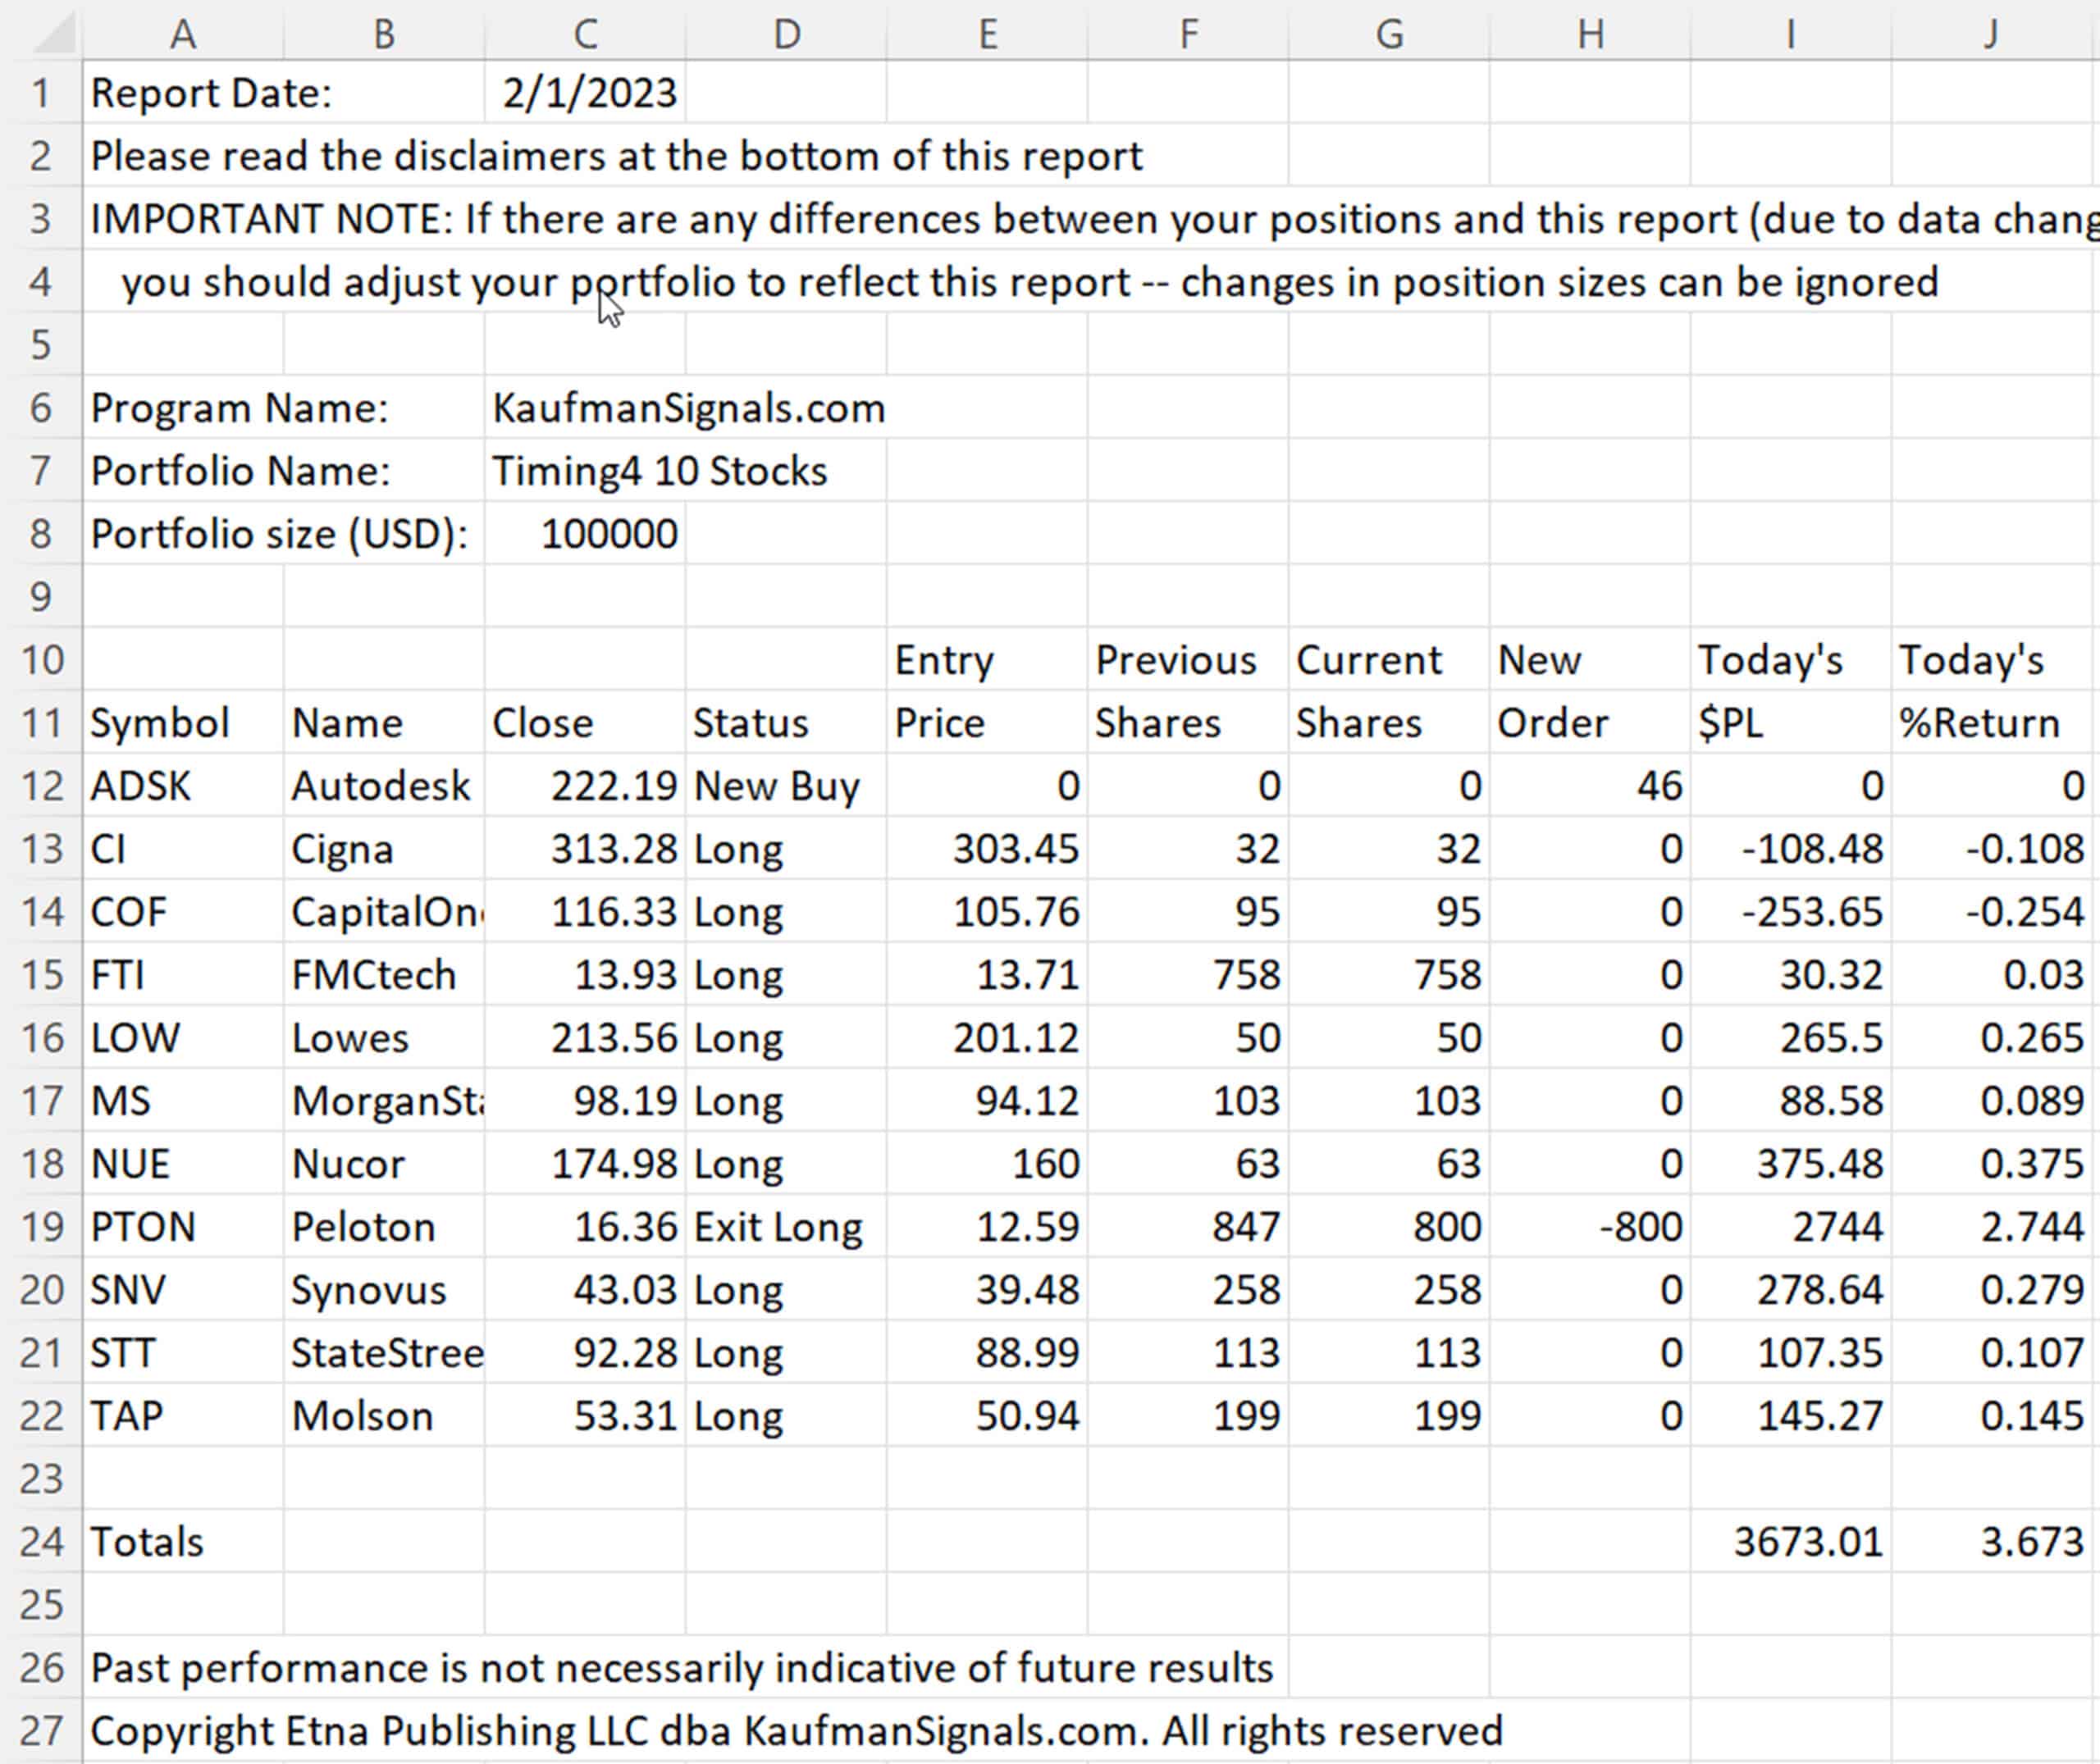Select row 24 header
Screen dimensions: 2100x1764
(x=42, y=1541)
